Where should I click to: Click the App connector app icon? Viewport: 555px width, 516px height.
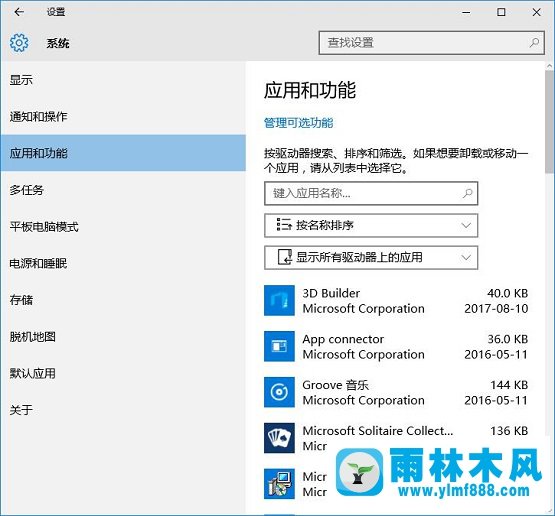(x=279, y=346)
